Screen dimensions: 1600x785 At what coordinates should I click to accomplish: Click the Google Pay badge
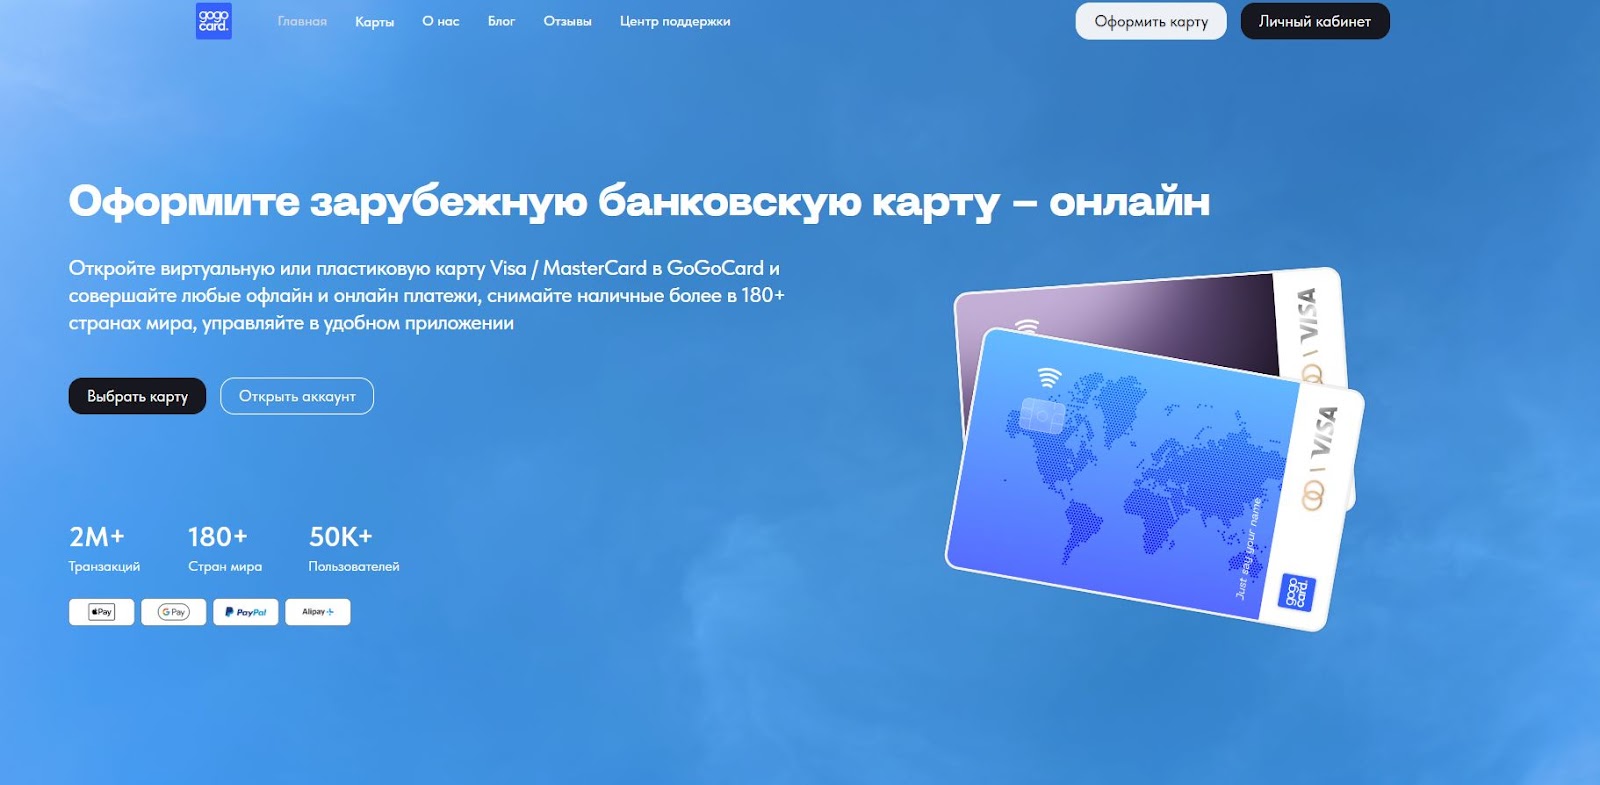coord(173,612)
